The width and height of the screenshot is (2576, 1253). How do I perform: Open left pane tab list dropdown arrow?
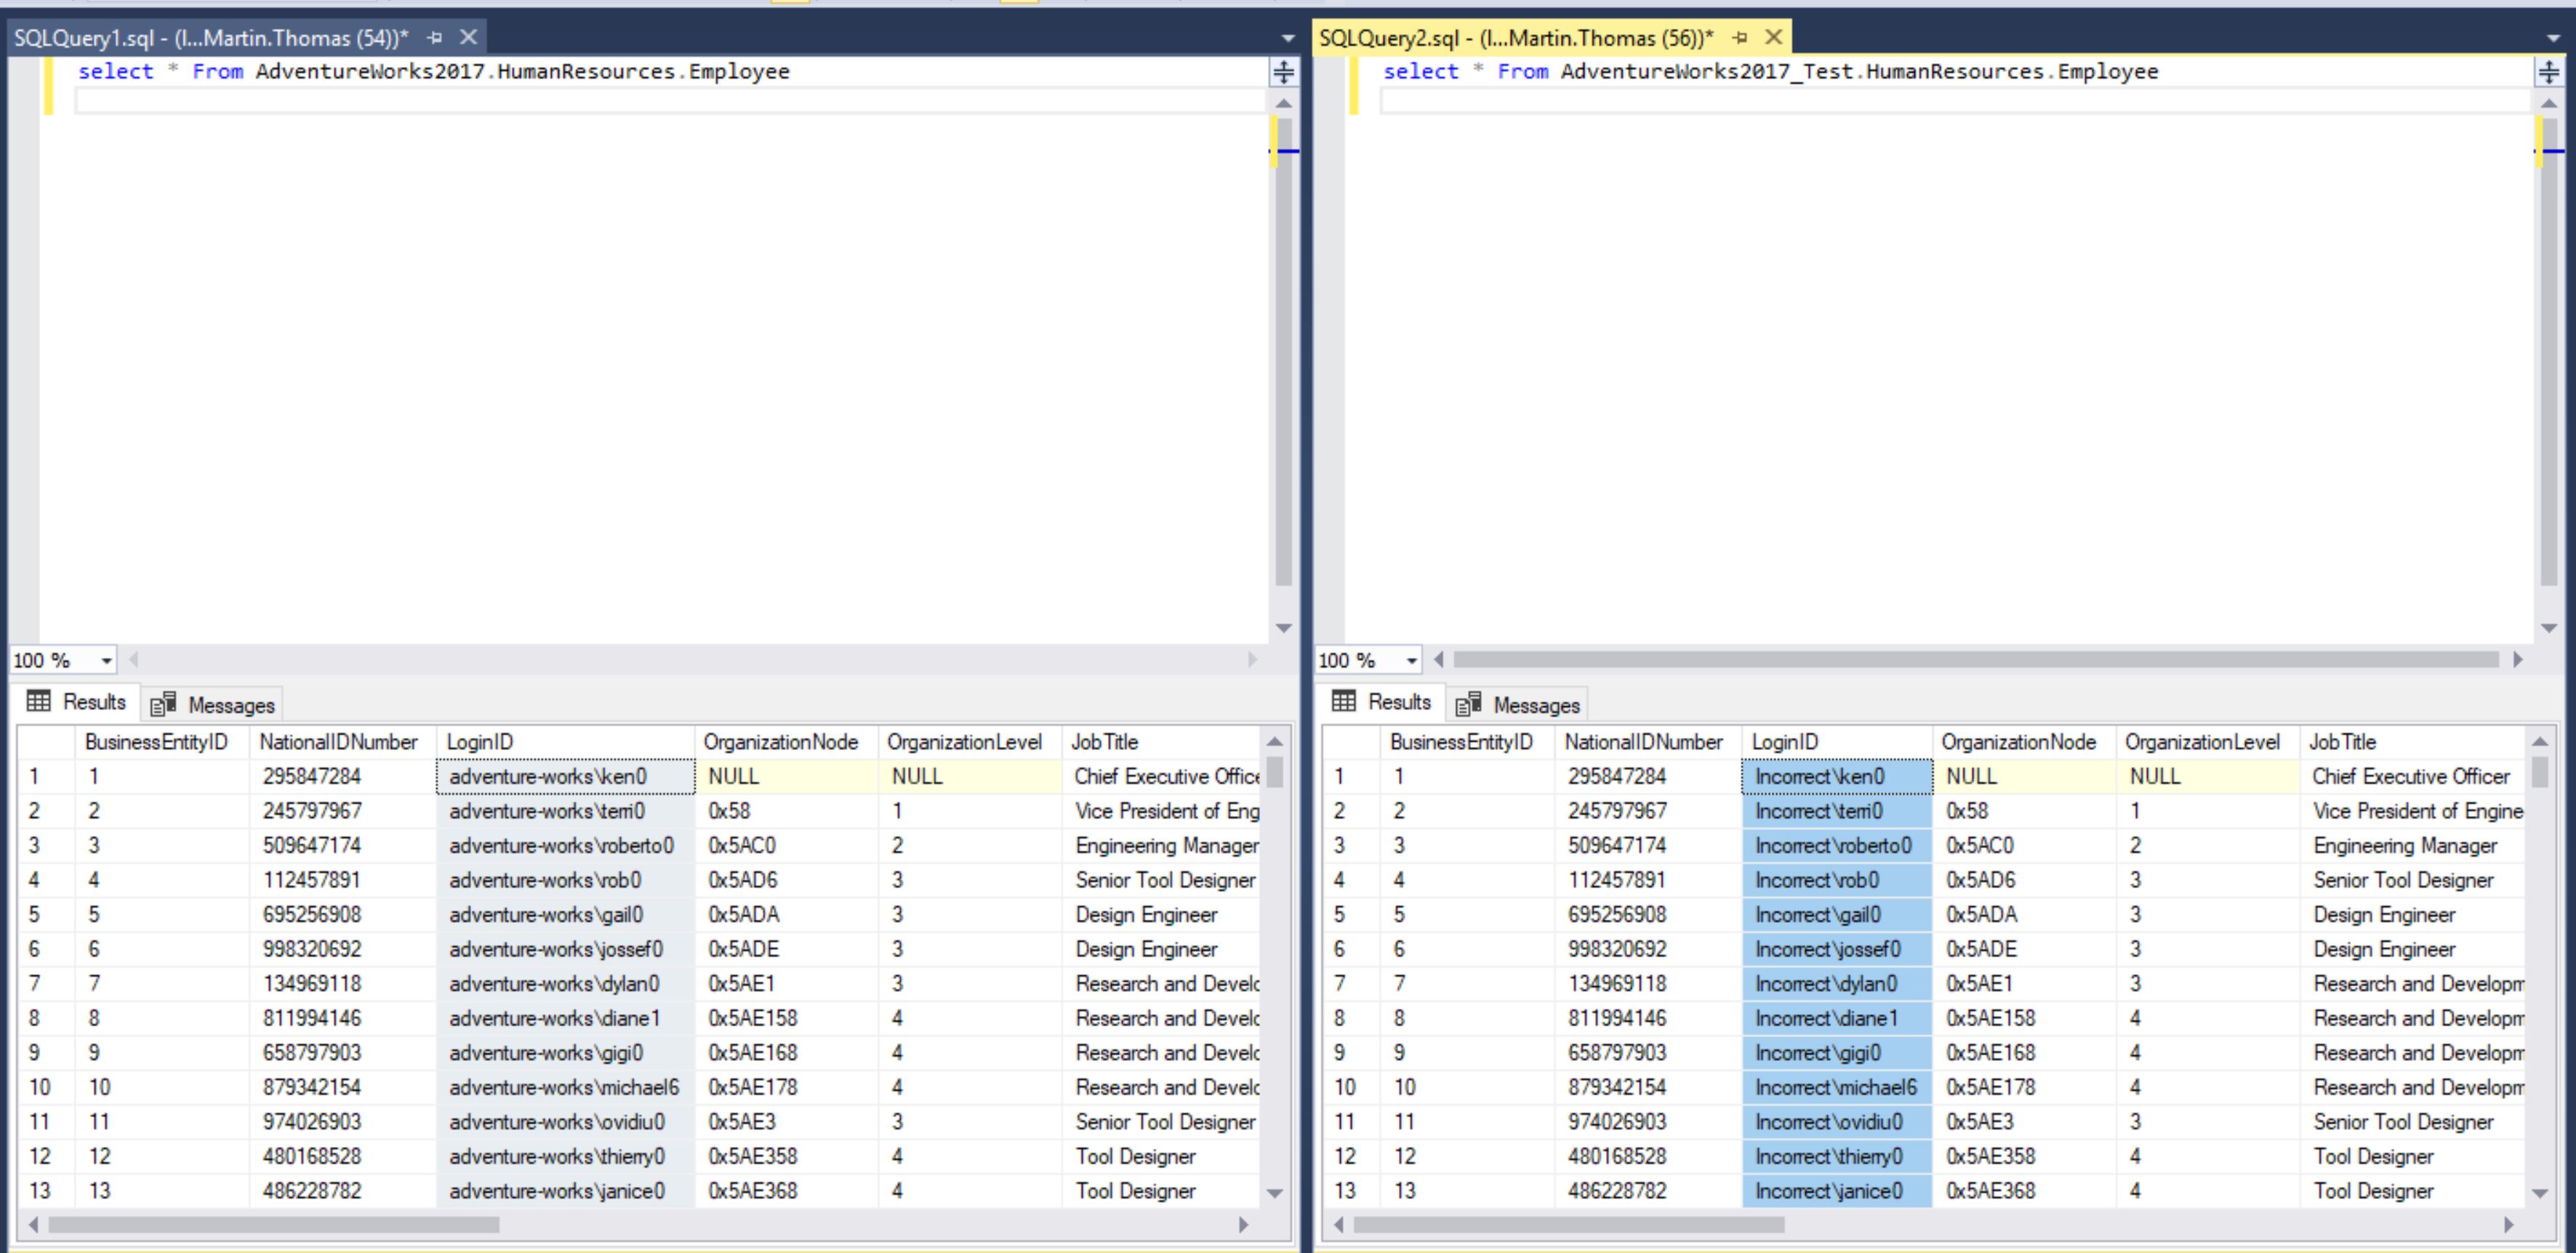(1288, 39)
